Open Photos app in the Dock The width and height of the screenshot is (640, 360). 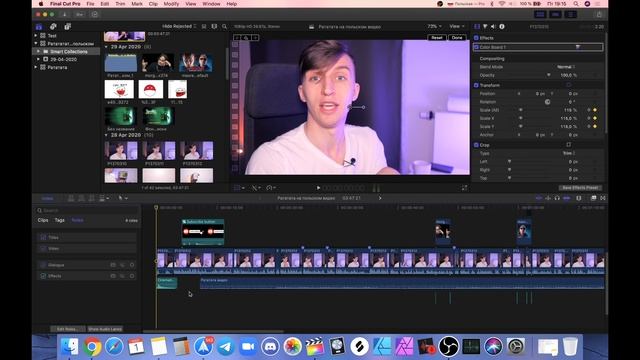(292, 347)
